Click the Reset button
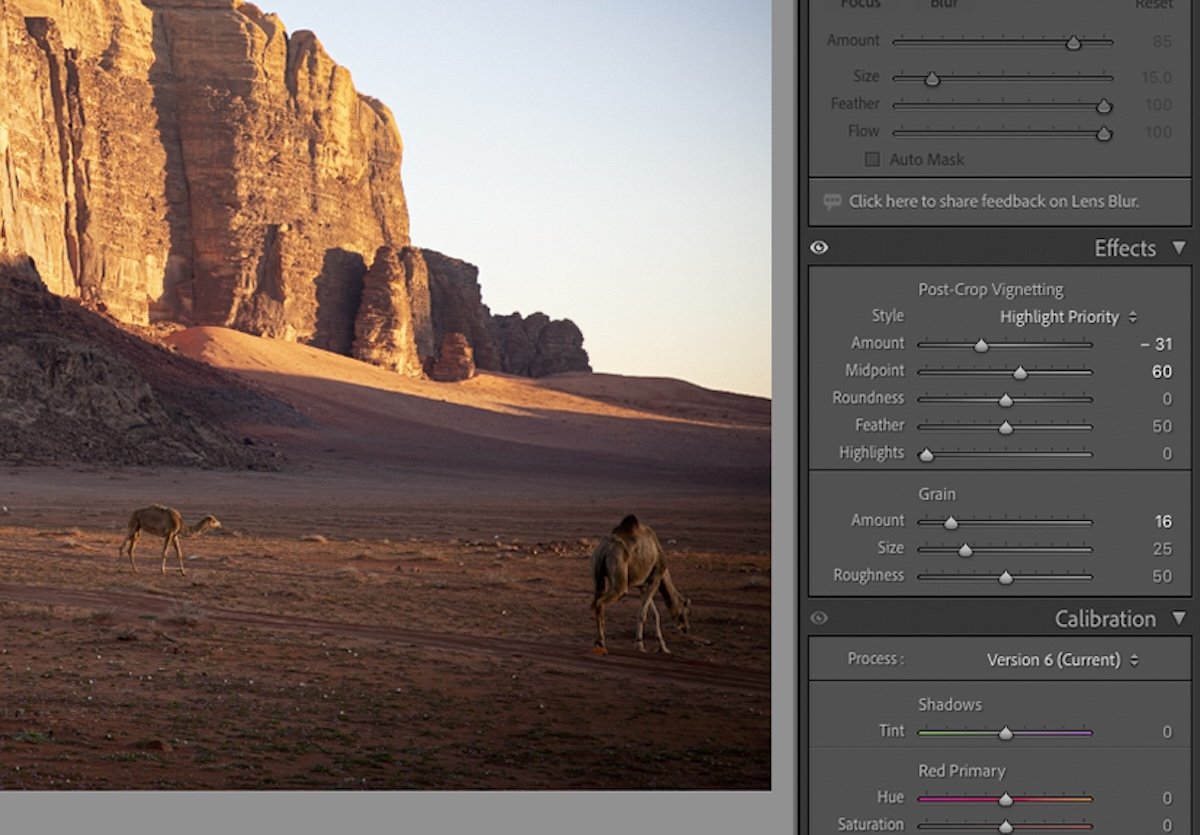The width and height of the screenshot is (1200, 835). 1154,5
